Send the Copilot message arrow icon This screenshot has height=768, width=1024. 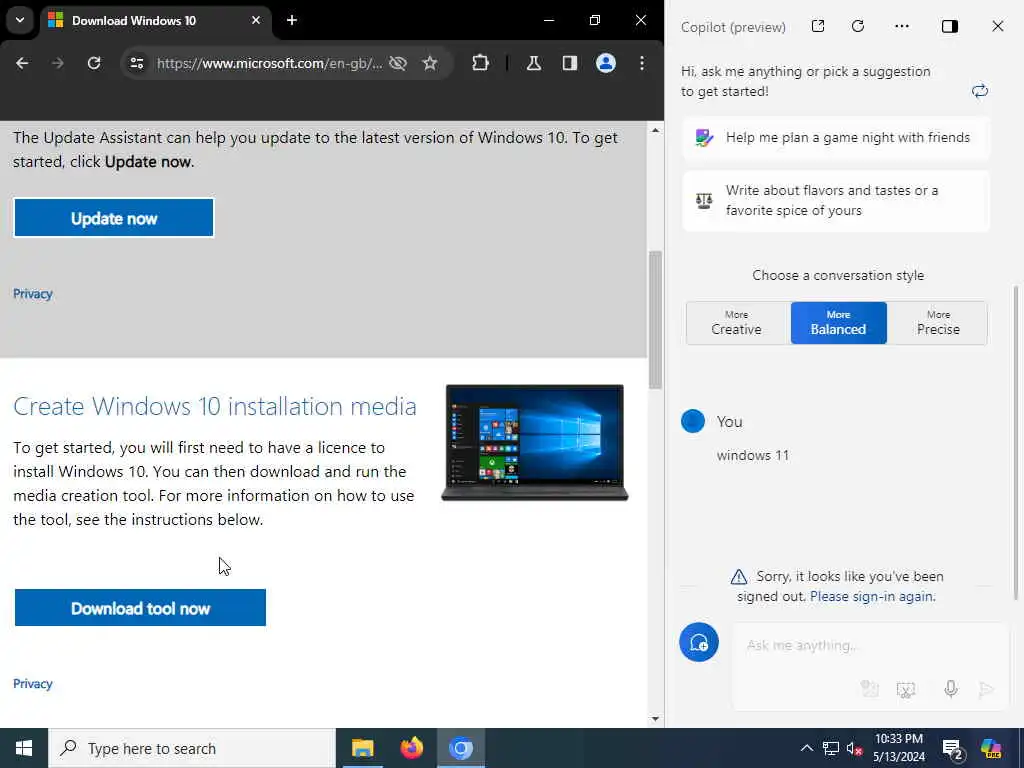pyautogui.click(x=985, y=689)
